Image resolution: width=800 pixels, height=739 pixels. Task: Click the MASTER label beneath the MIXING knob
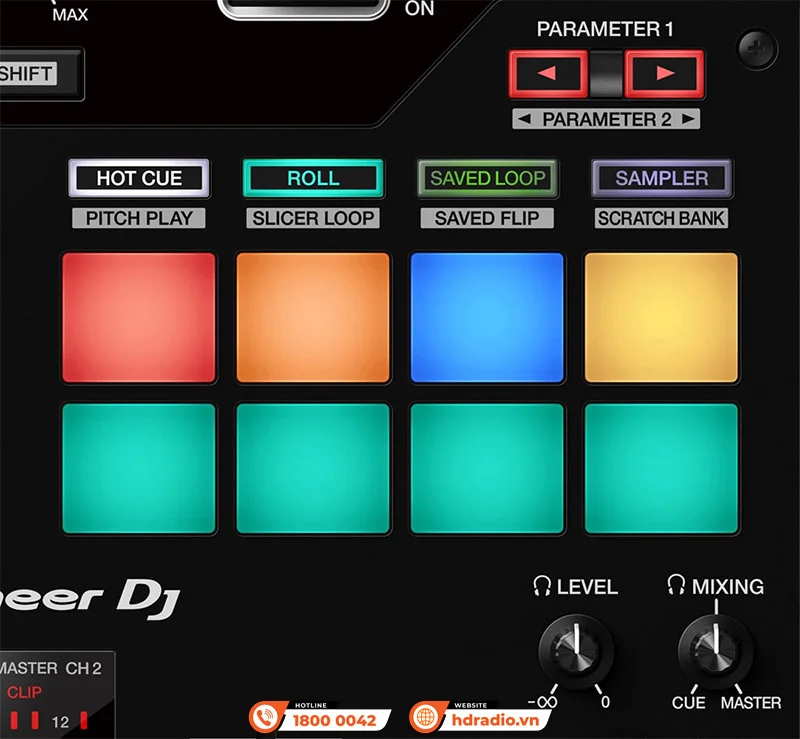click(751, 703)
